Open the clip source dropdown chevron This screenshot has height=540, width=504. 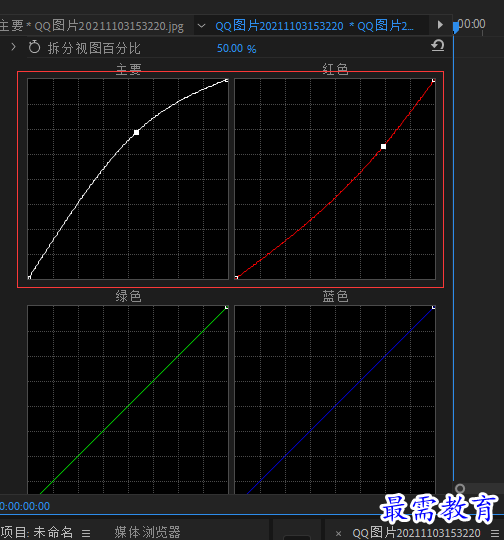click(x=201, y=26)
